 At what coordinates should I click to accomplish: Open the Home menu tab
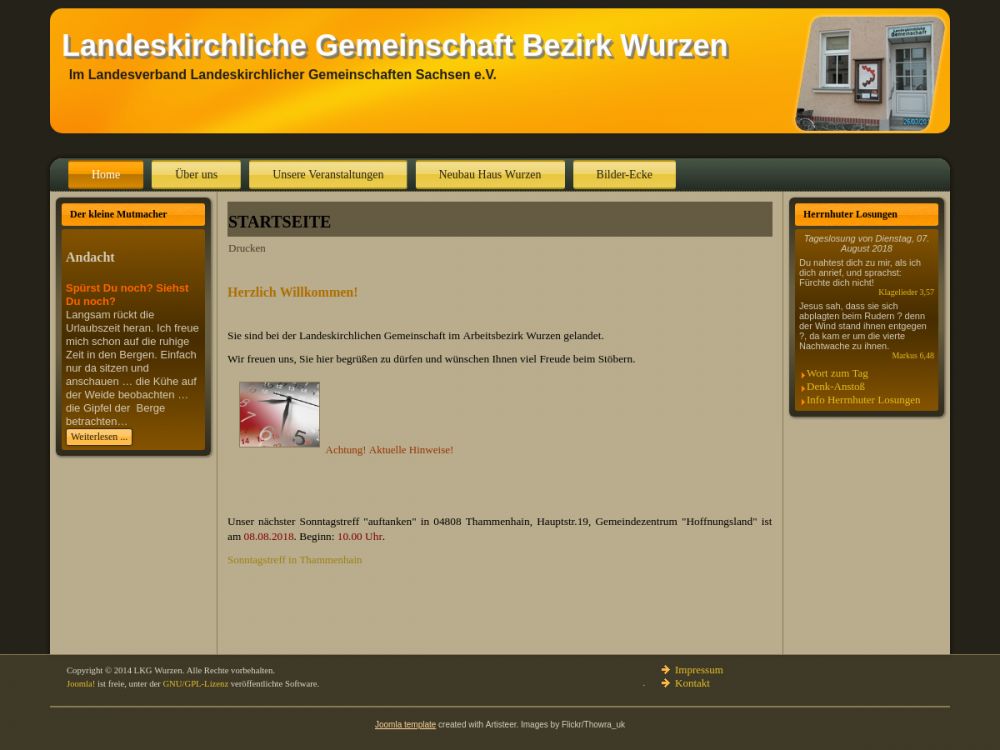click(105, 175)
